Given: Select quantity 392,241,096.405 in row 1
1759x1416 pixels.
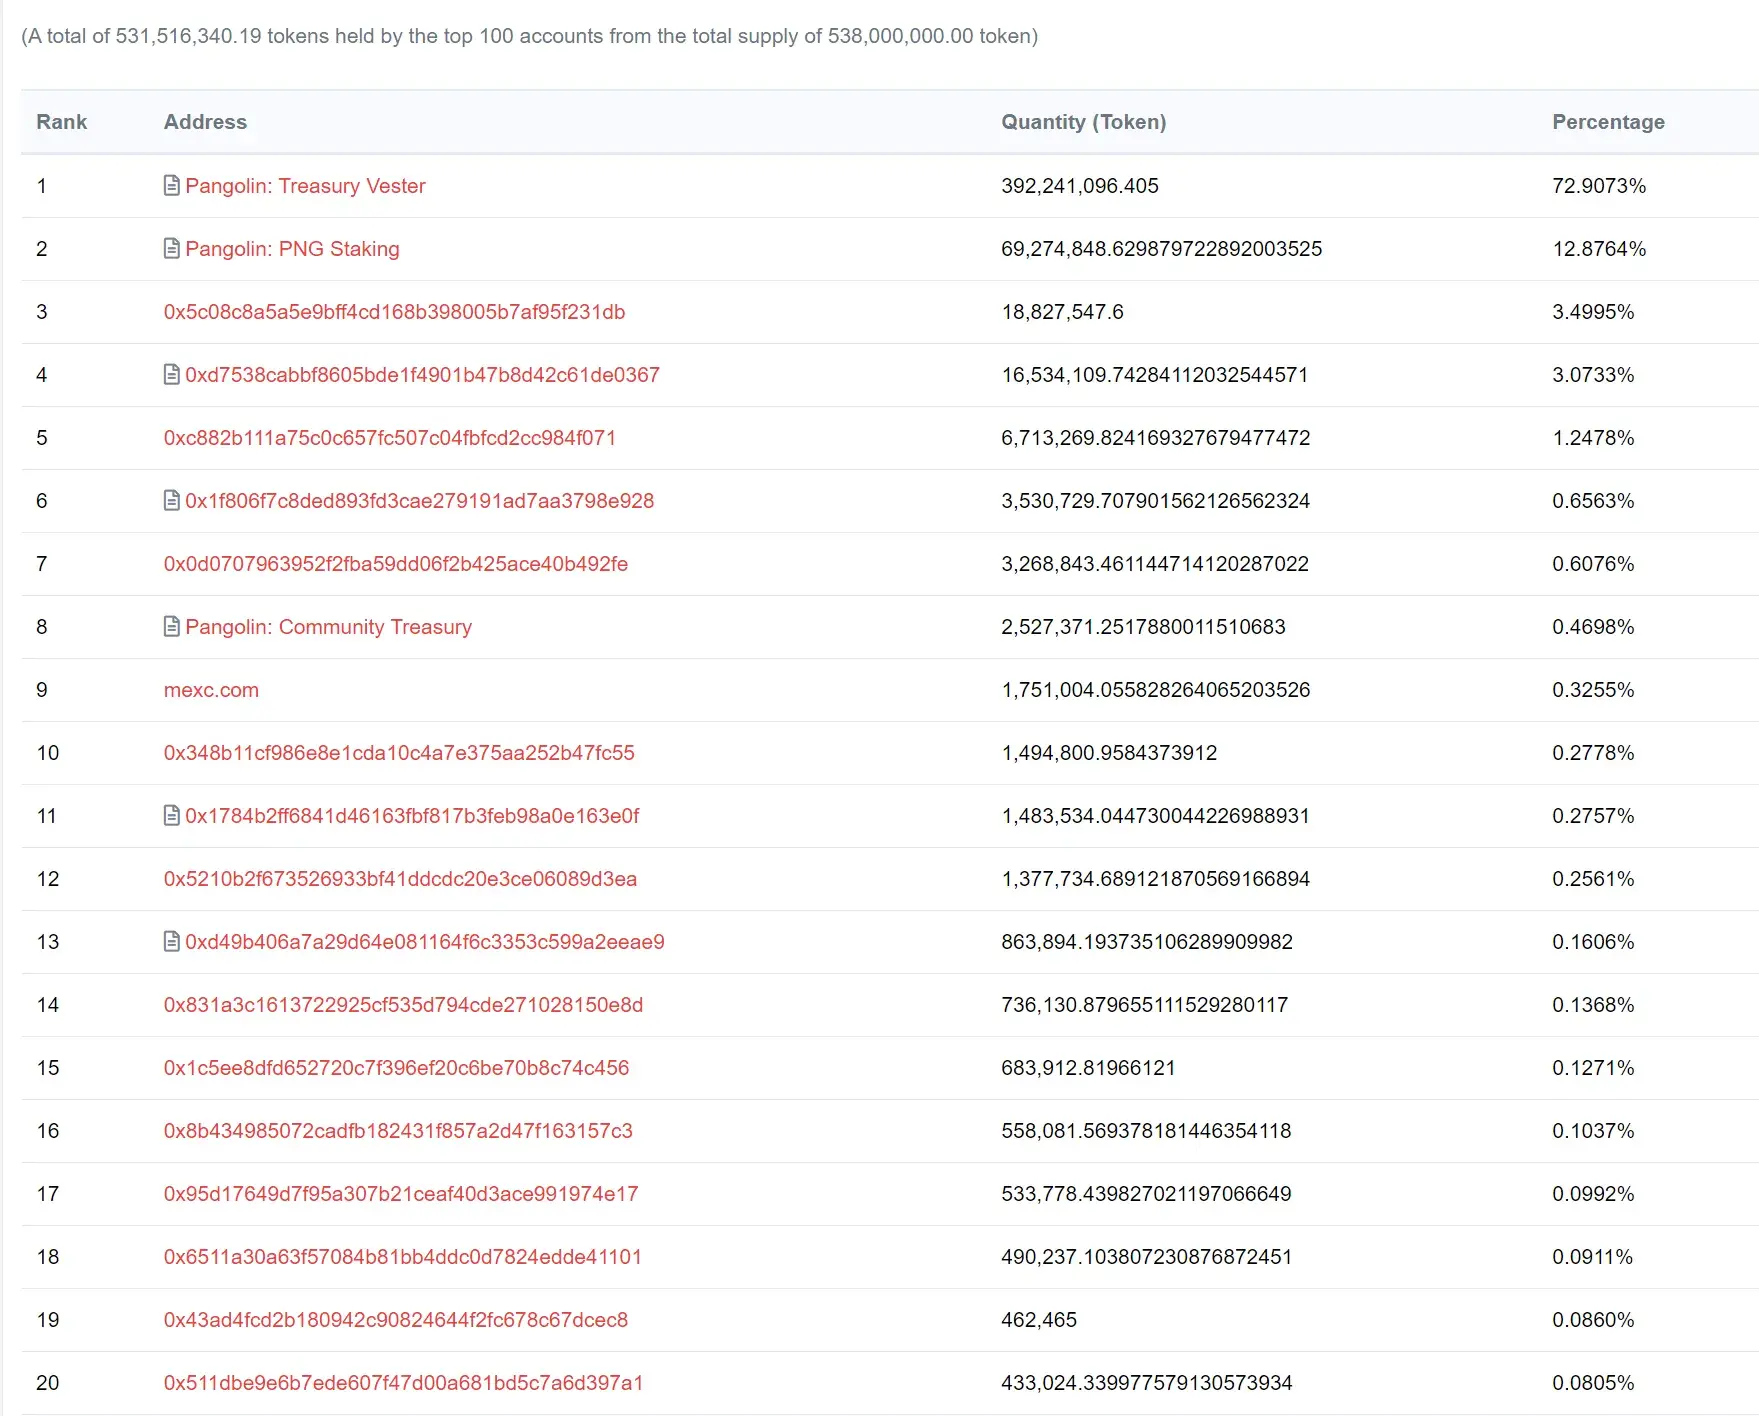Looking at the screenshot, I should (1080, 186).
